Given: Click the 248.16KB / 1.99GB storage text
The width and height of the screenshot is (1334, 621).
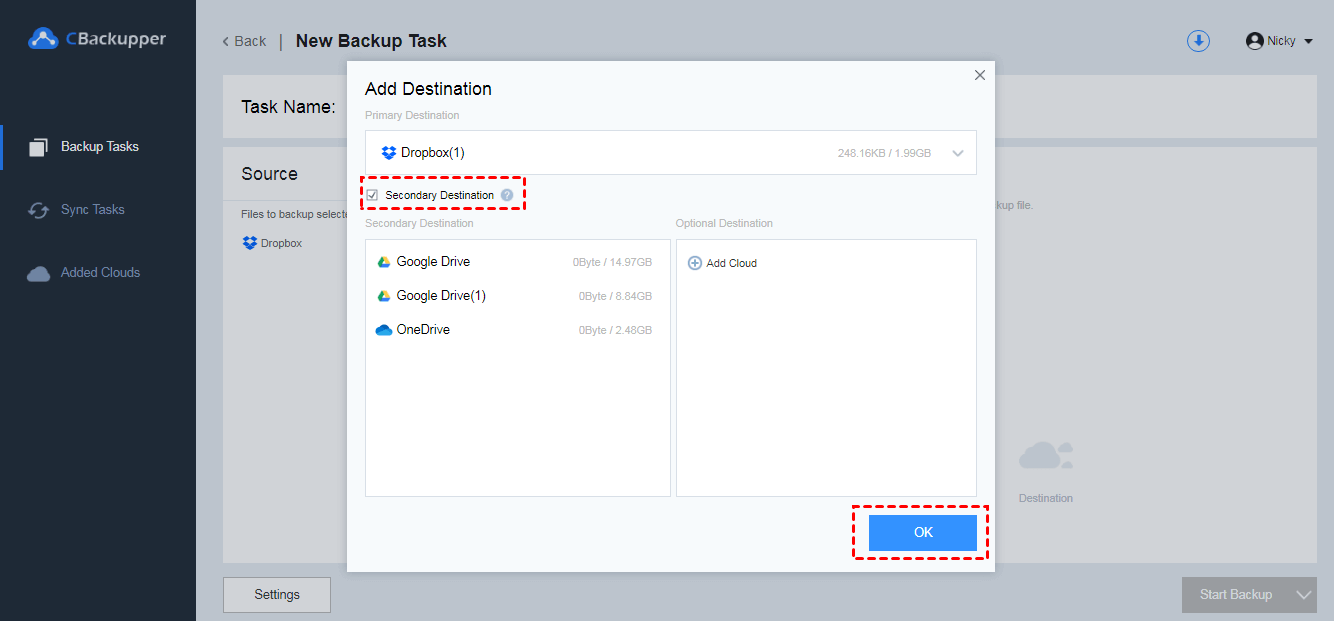Looking at the screenshot, I should coord(884,154).
